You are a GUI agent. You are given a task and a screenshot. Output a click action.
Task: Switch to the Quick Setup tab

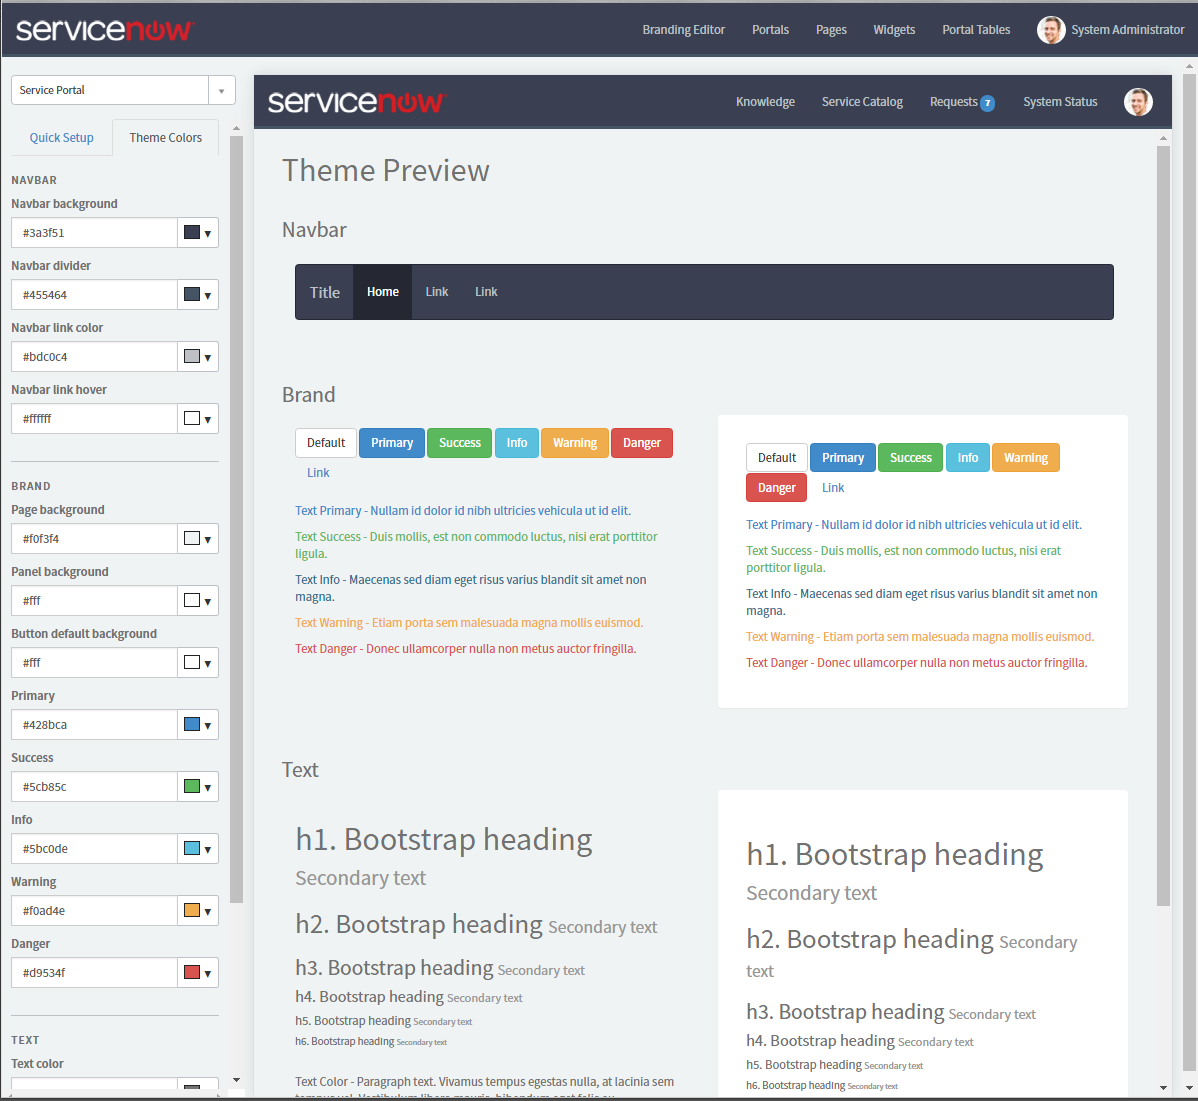[x=61, y=138]
